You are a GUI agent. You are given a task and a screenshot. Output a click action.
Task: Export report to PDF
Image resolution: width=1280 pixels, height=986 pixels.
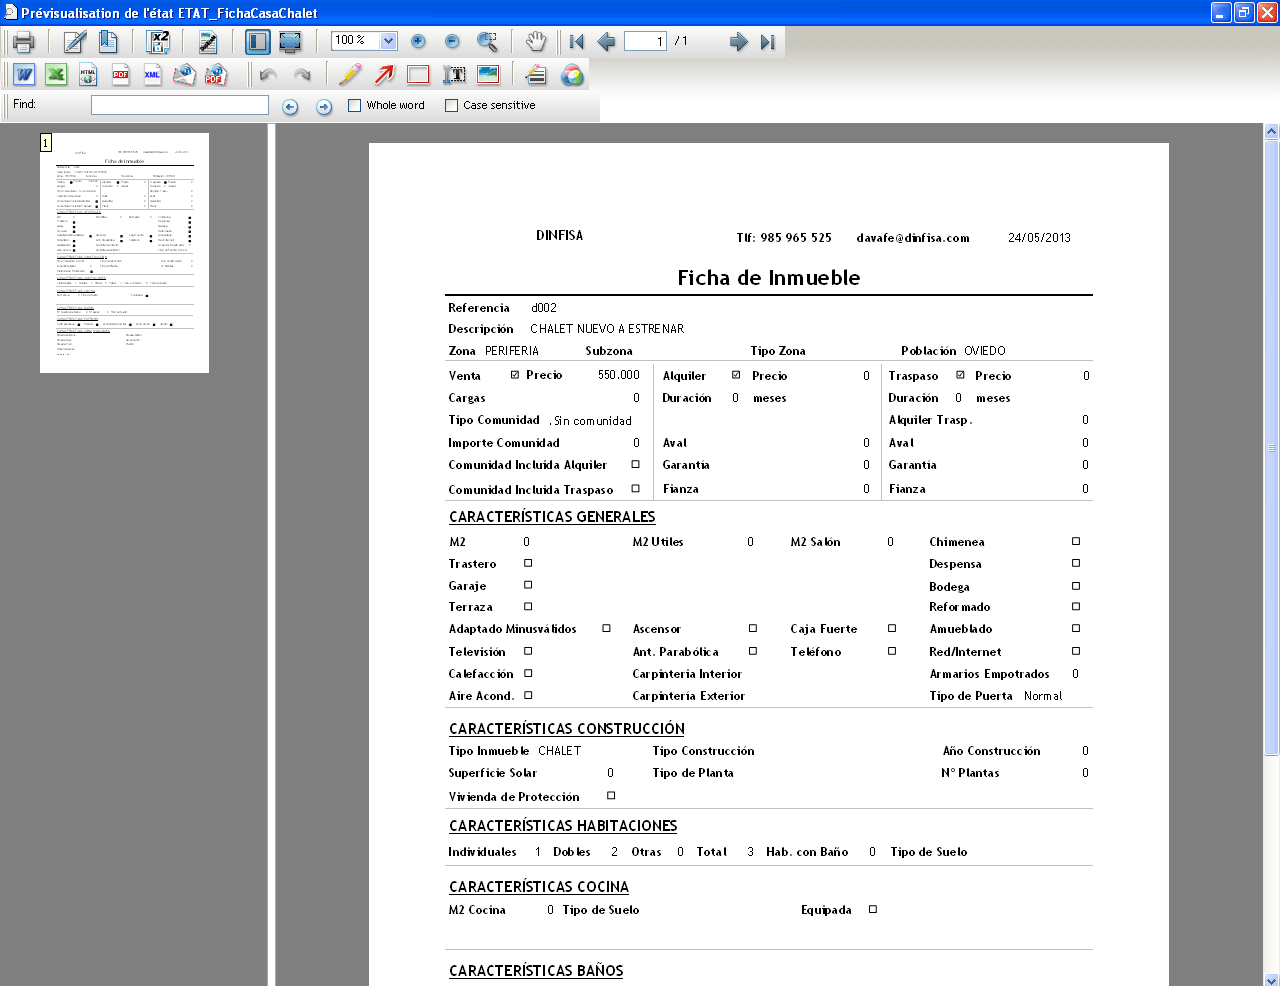pos(120,75)
